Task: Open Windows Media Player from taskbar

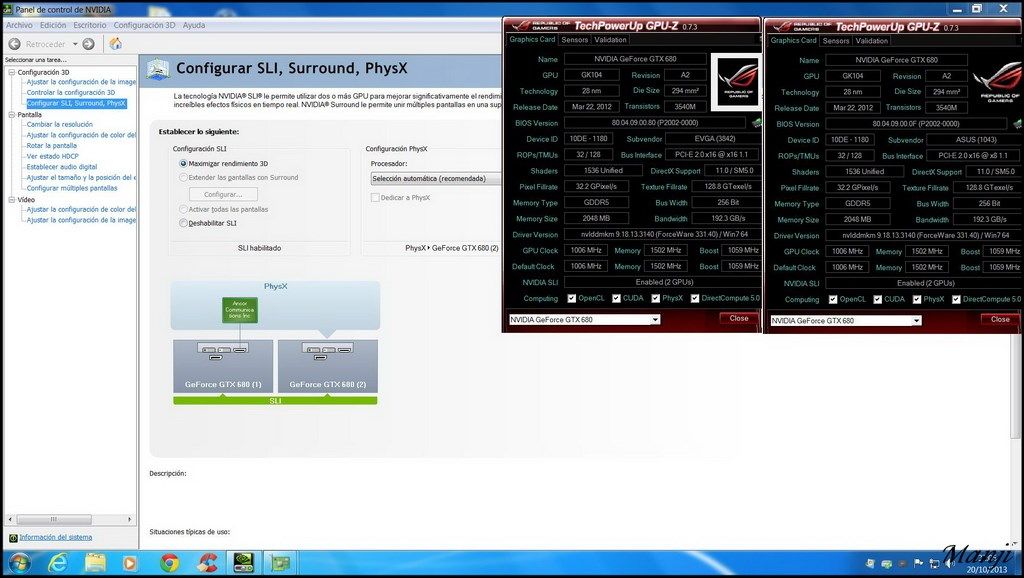Action: tap(131, 563)
